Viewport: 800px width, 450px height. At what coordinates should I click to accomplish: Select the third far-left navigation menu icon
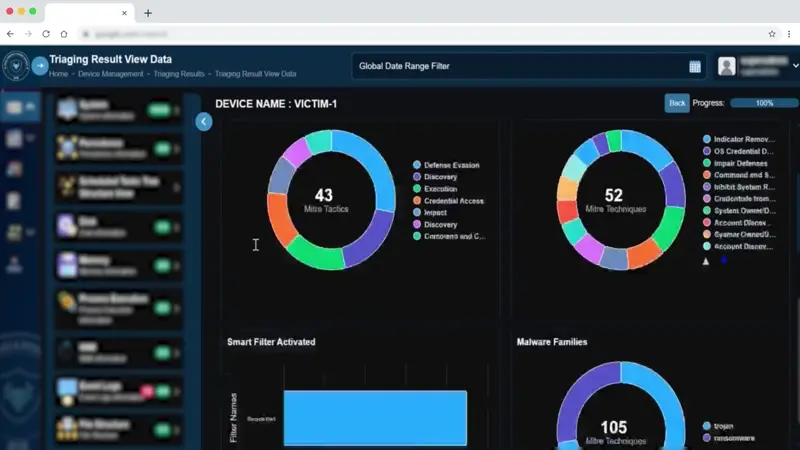click(x=14, y=169)
